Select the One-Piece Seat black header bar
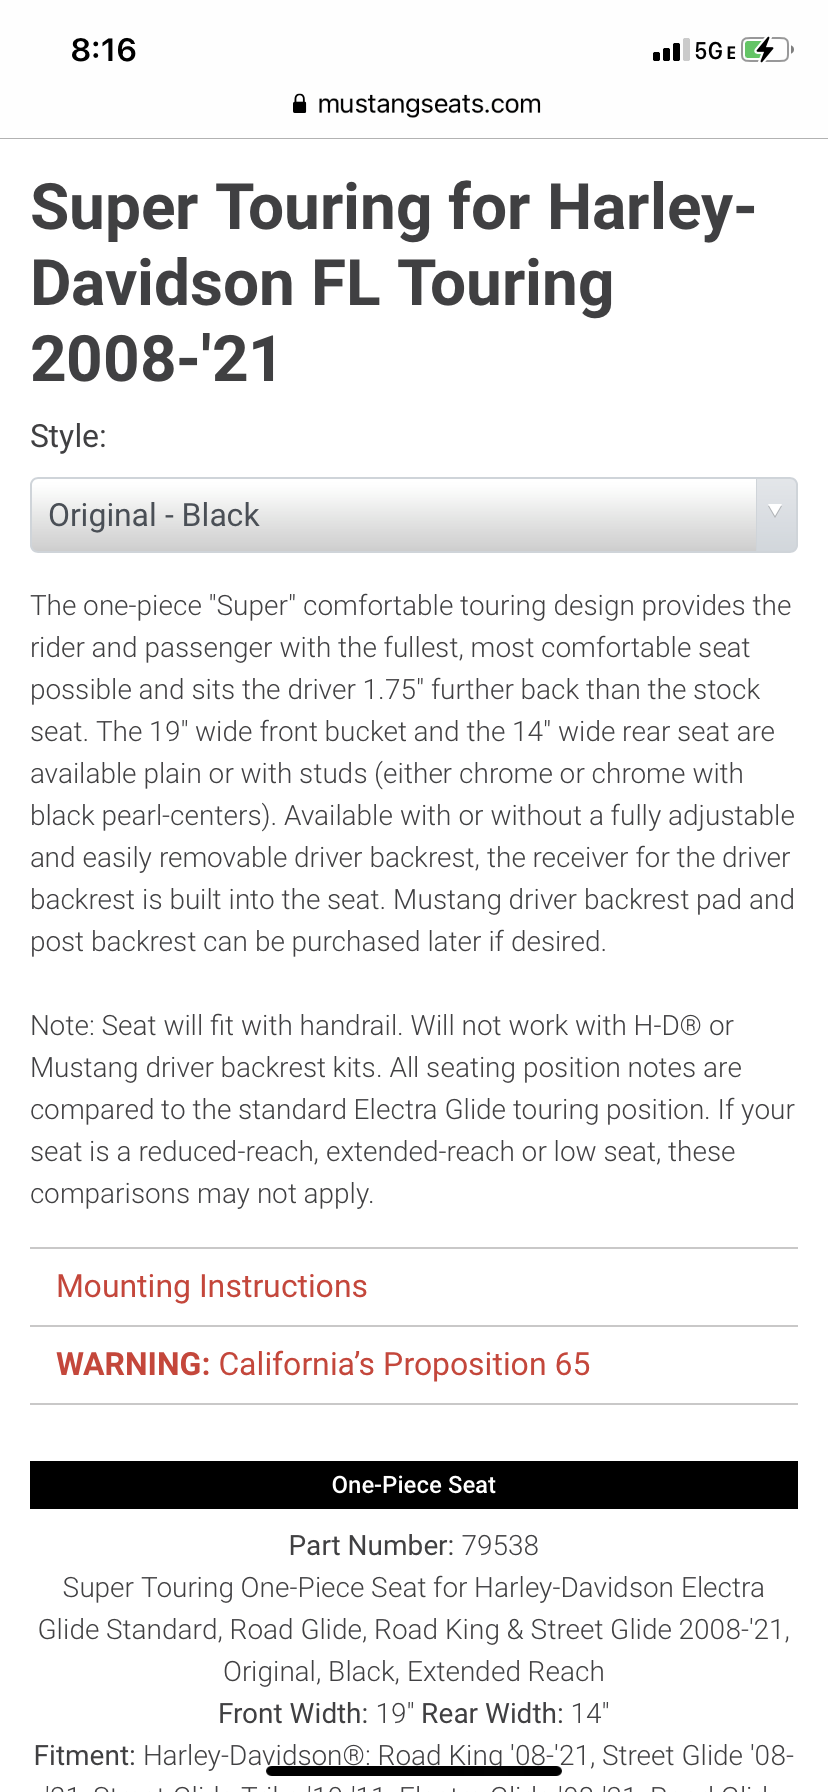 (414, 1485)
